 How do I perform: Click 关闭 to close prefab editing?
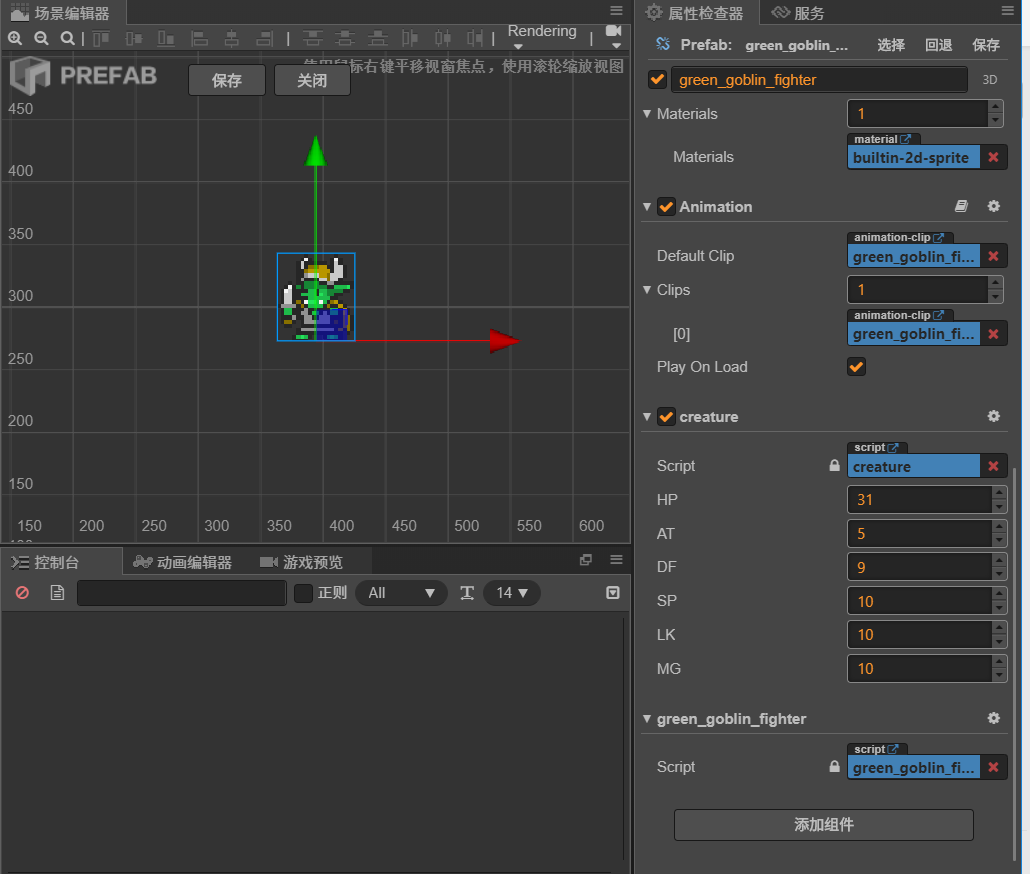tap(312, 80)
